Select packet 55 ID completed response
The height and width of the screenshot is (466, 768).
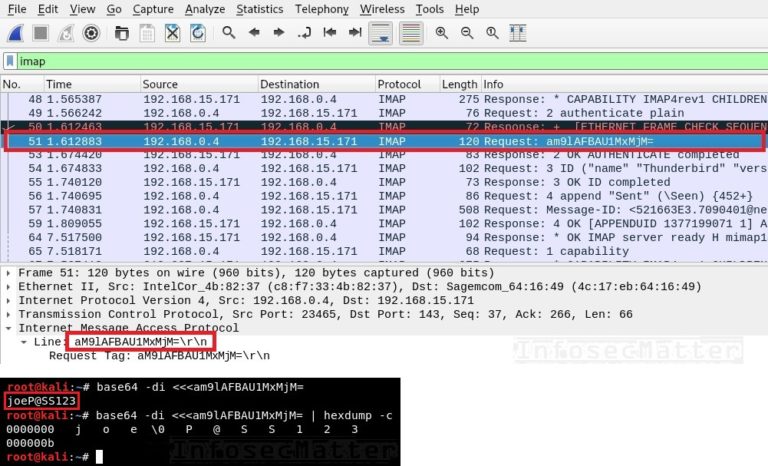384,182
